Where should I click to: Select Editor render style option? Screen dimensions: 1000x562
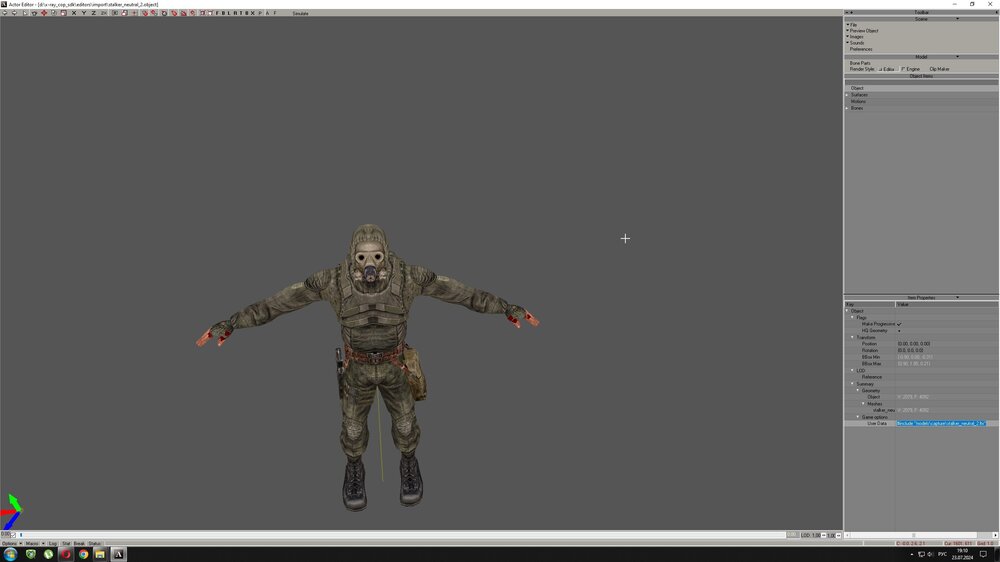(x=887, y=69)
